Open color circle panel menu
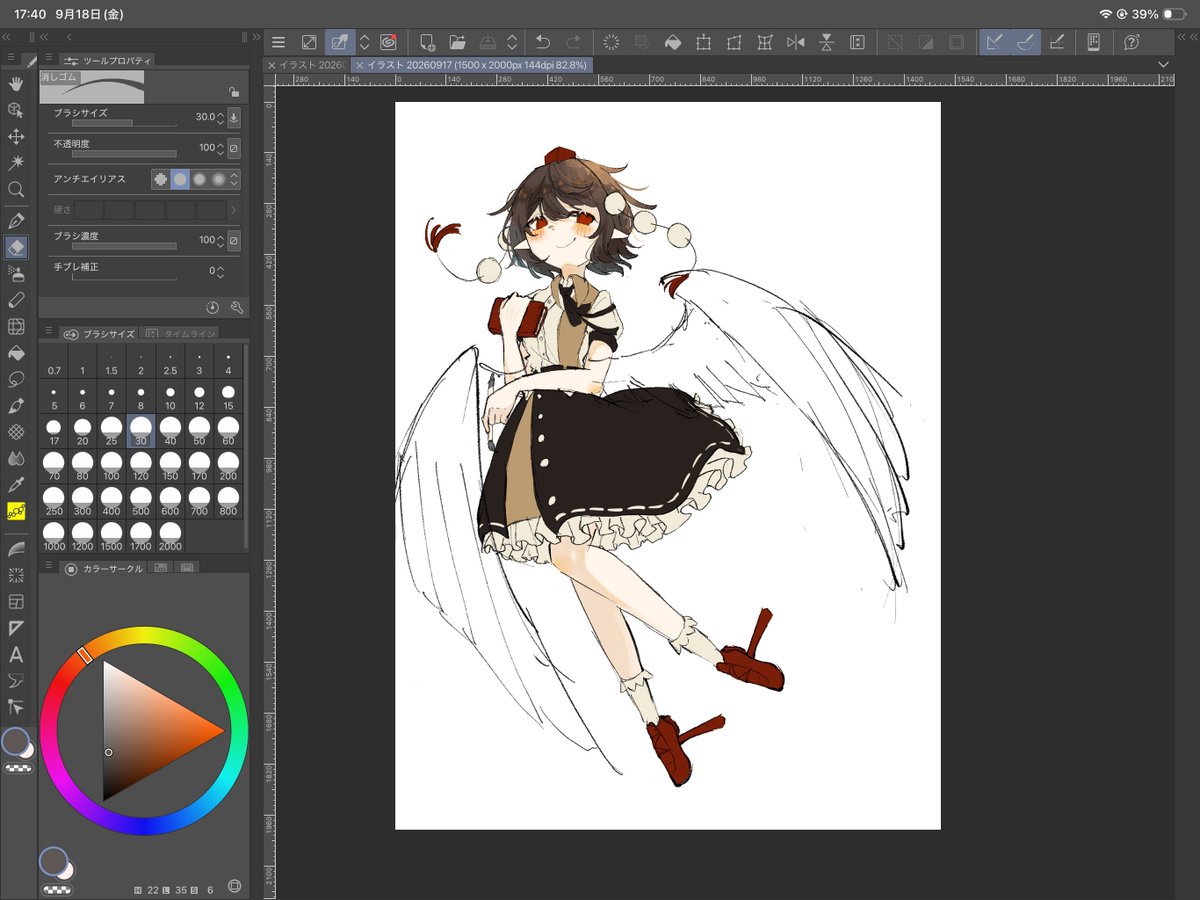Screen dimensions: 1200x900 [48, 563]
